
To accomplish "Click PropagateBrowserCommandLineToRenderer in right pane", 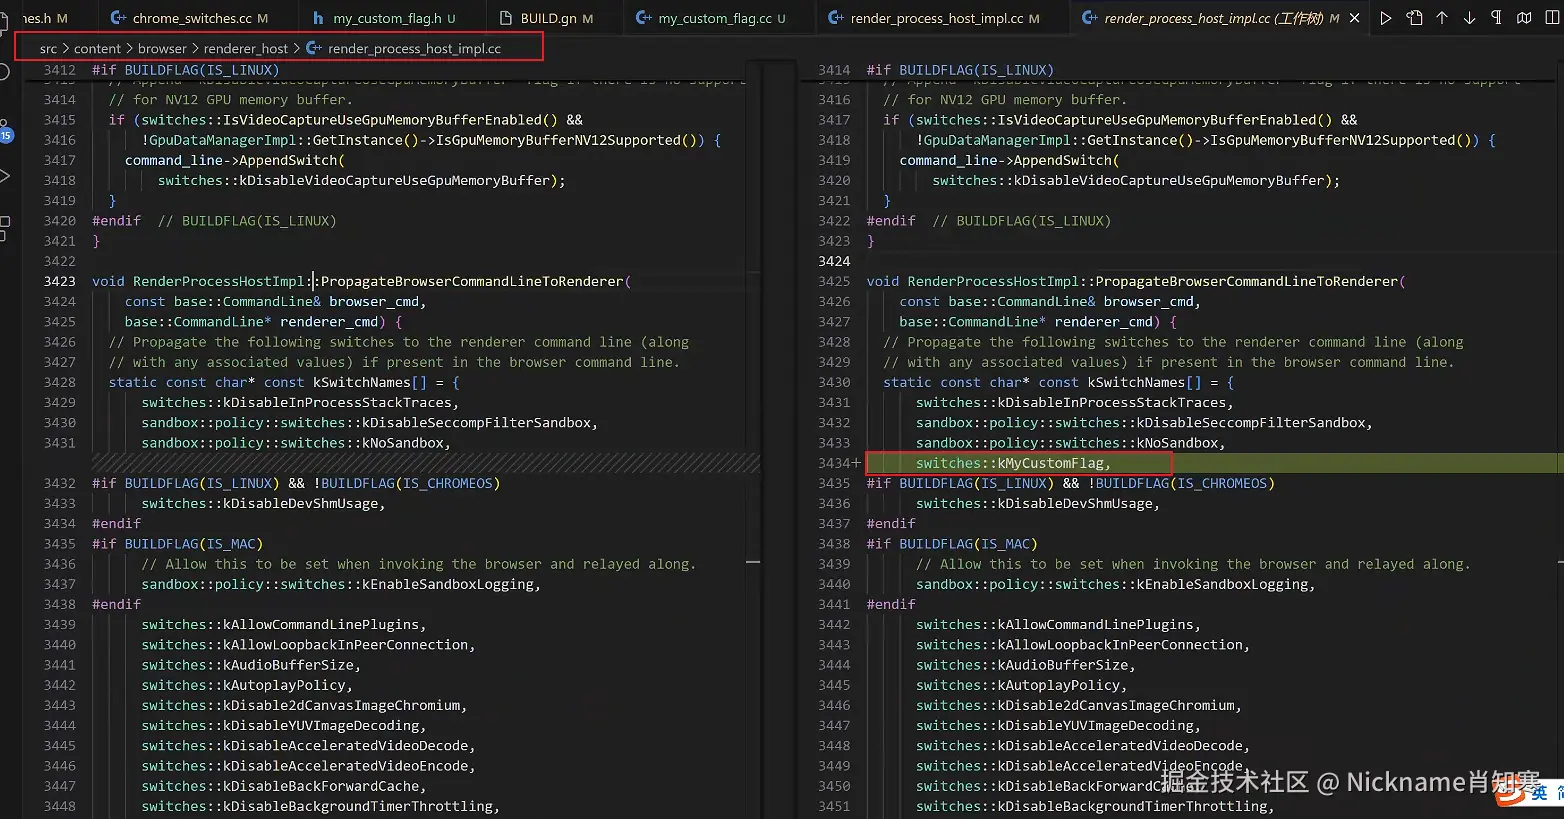I will point(1247,281).
